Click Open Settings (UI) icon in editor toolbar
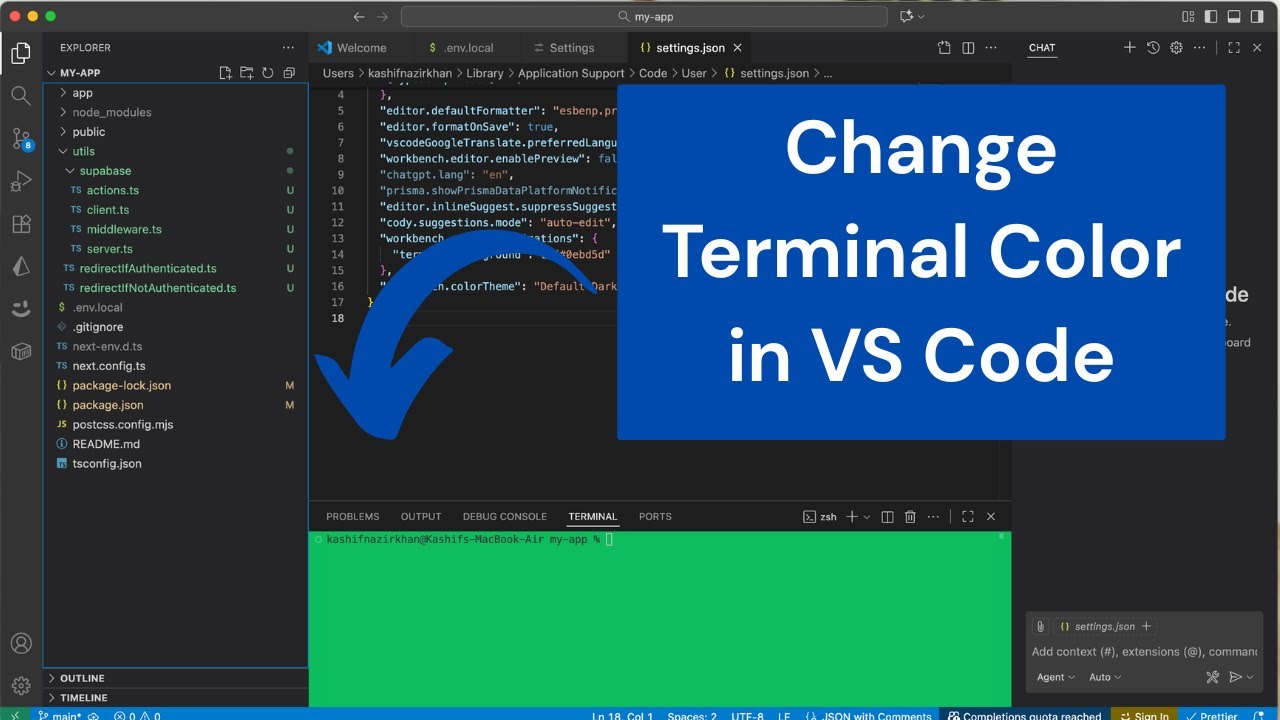 (x=944, y=47)
